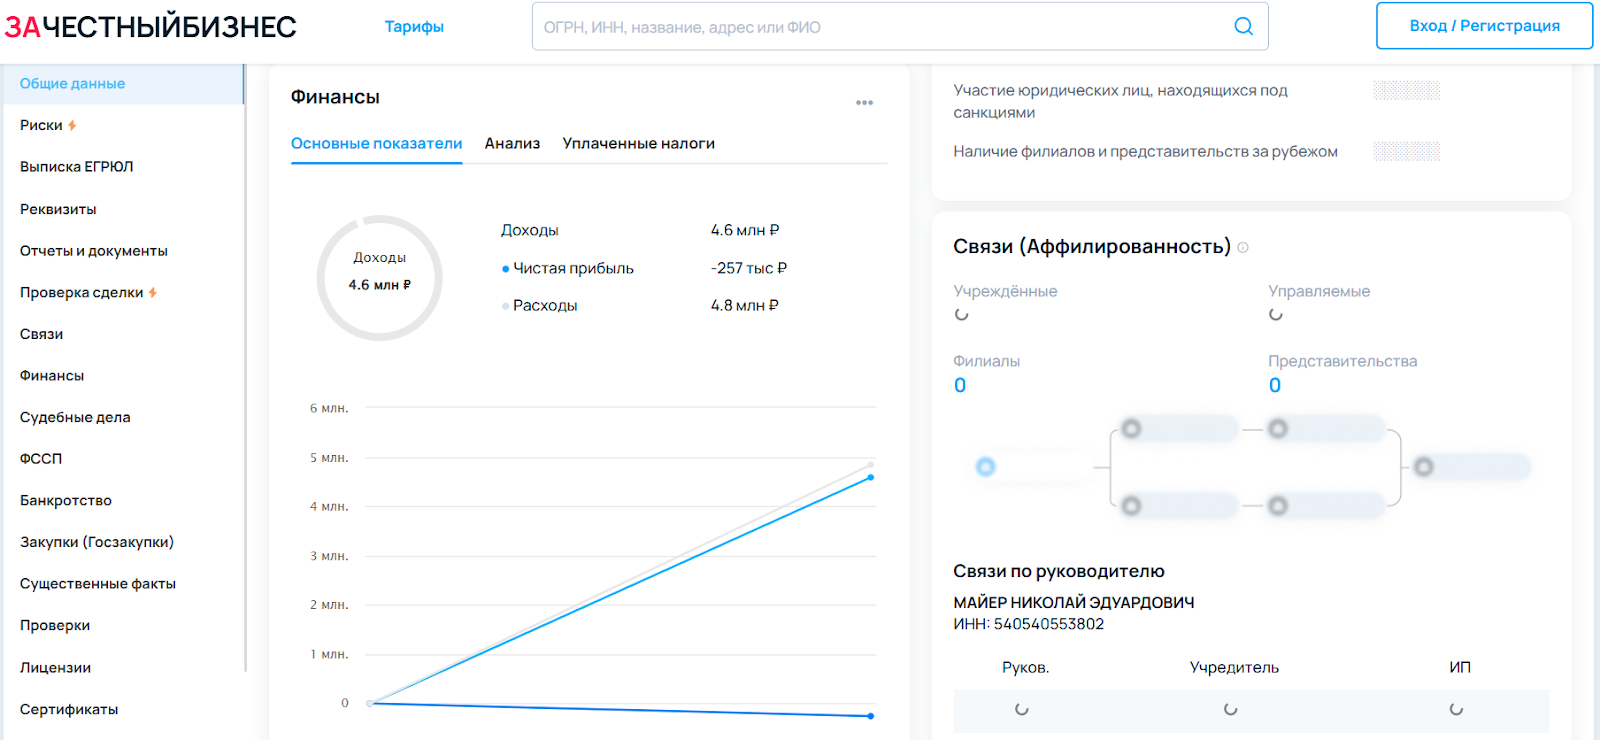1600x740 pixels.
Task: Click the lightning icon next to Проверка сделки
Action: coord(153,293)
